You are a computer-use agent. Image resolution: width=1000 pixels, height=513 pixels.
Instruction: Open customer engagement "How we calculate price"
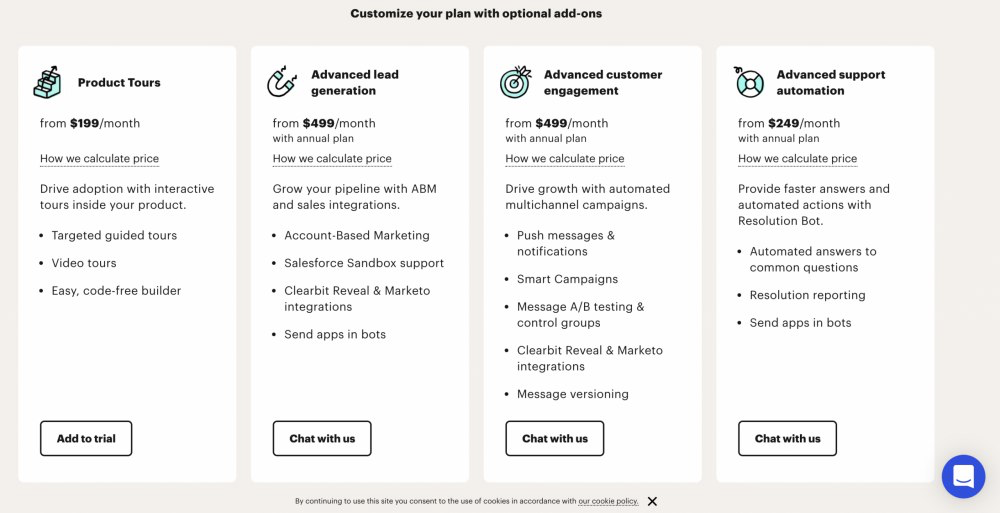[x=565, y=159]
